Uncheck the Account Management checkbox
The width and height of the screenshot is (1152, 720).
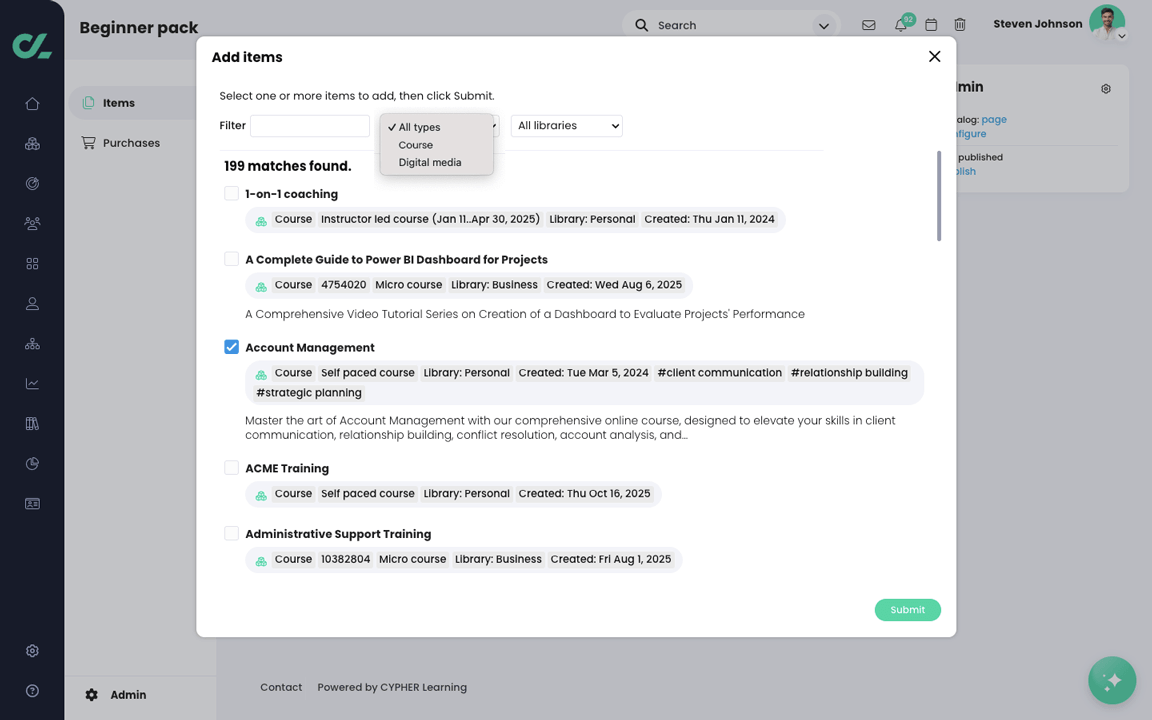(x=231, y=347)
